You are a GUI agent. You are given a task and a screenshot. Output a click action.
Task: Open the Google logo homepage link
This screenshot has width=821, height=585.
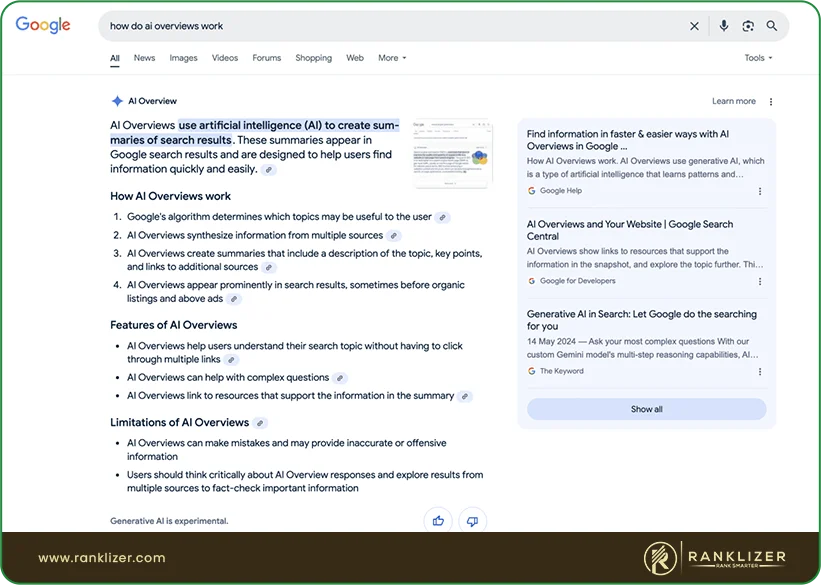[x=43, y=25]
